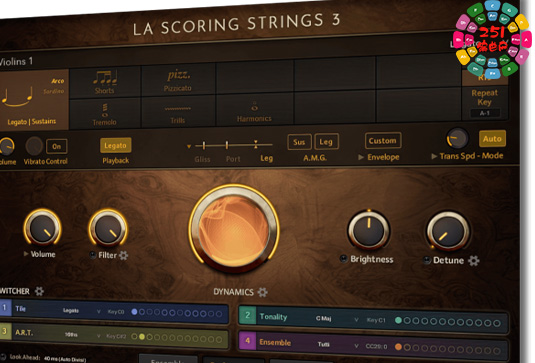The image size is (535, 363).
Task: Click KeyC0 in the Tile row
Action: tap(116, 311)
